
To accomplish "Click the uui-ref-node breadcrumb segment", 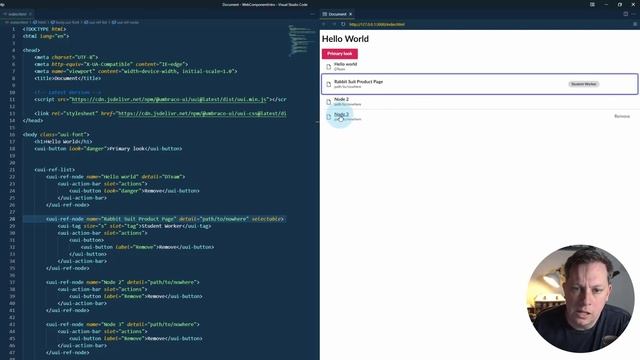I will pyautogui.click(x=125, y=22).
